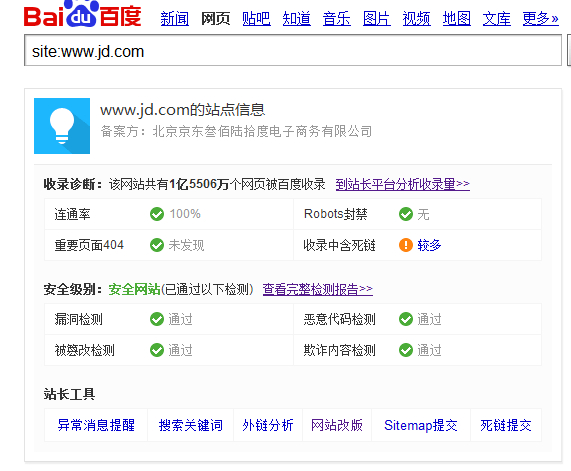Viewport: 571px width, 471px height.
Task: Open Sitemap提交 tool
Action: [x=421, y=425]
